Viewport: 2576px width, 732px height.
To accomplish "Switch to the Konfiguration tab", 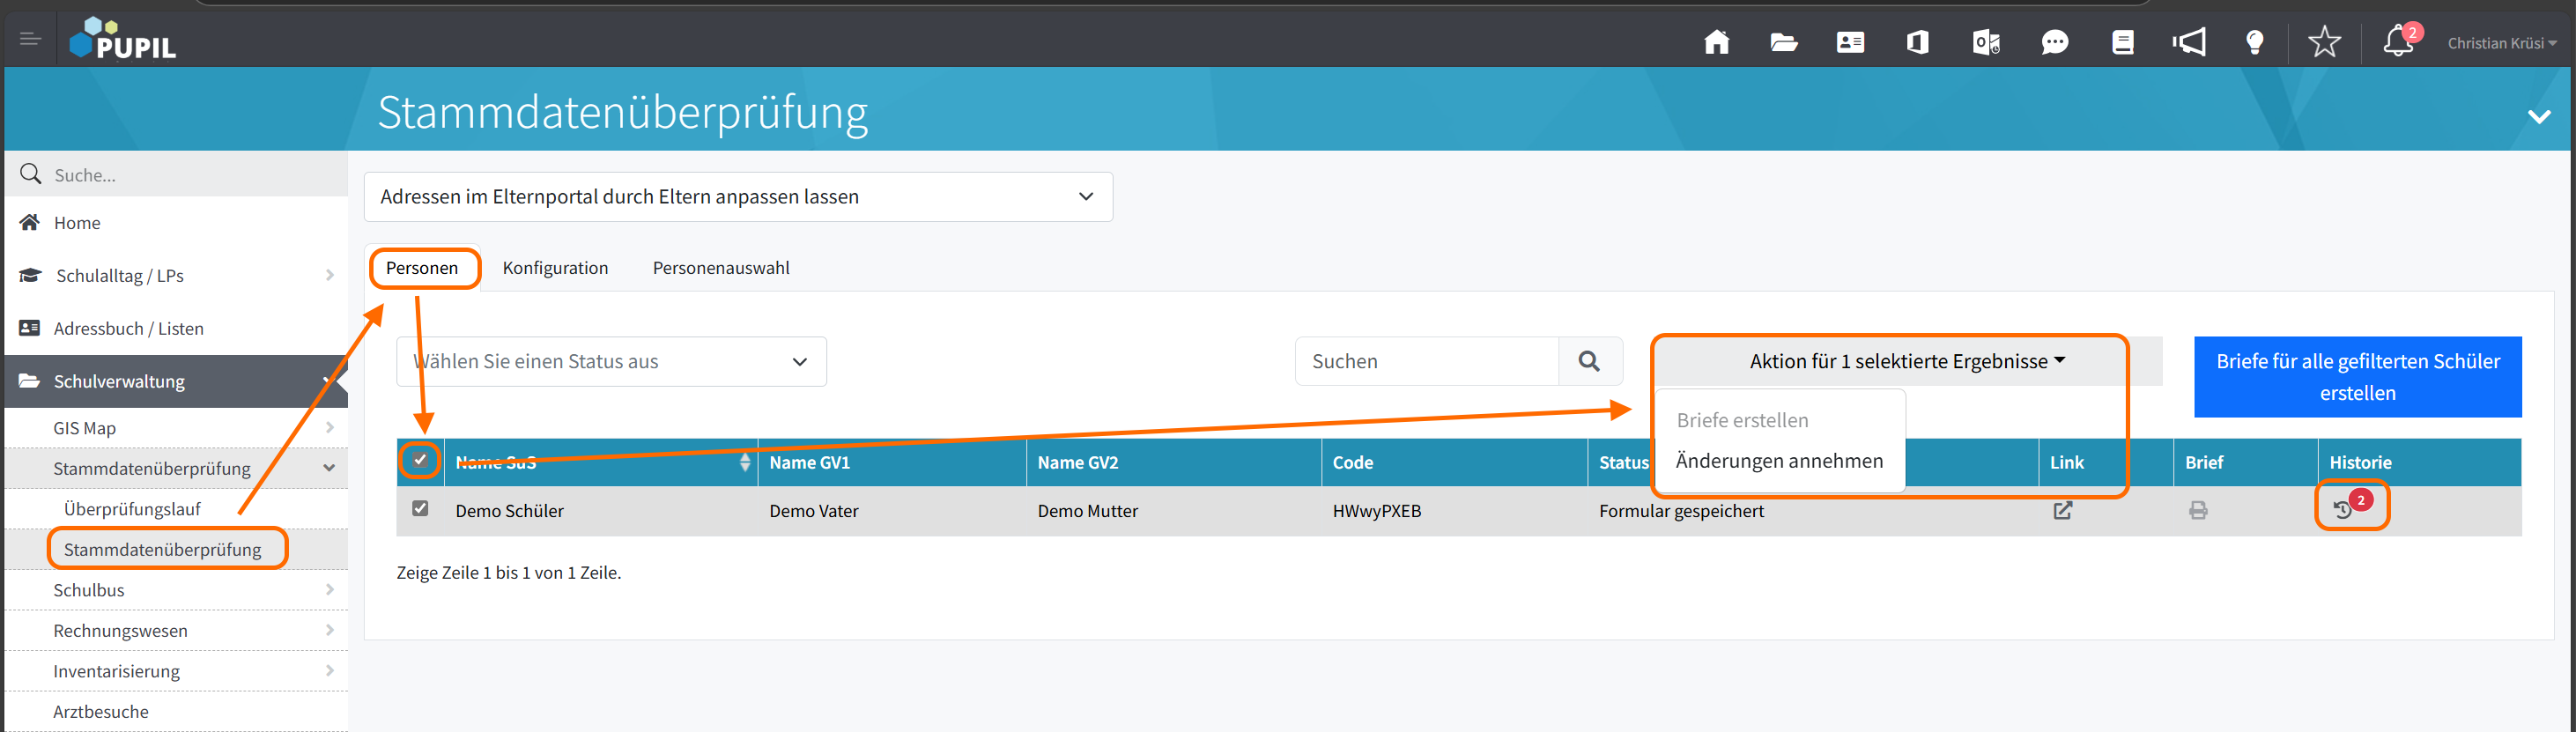I will tap(555, 268).
